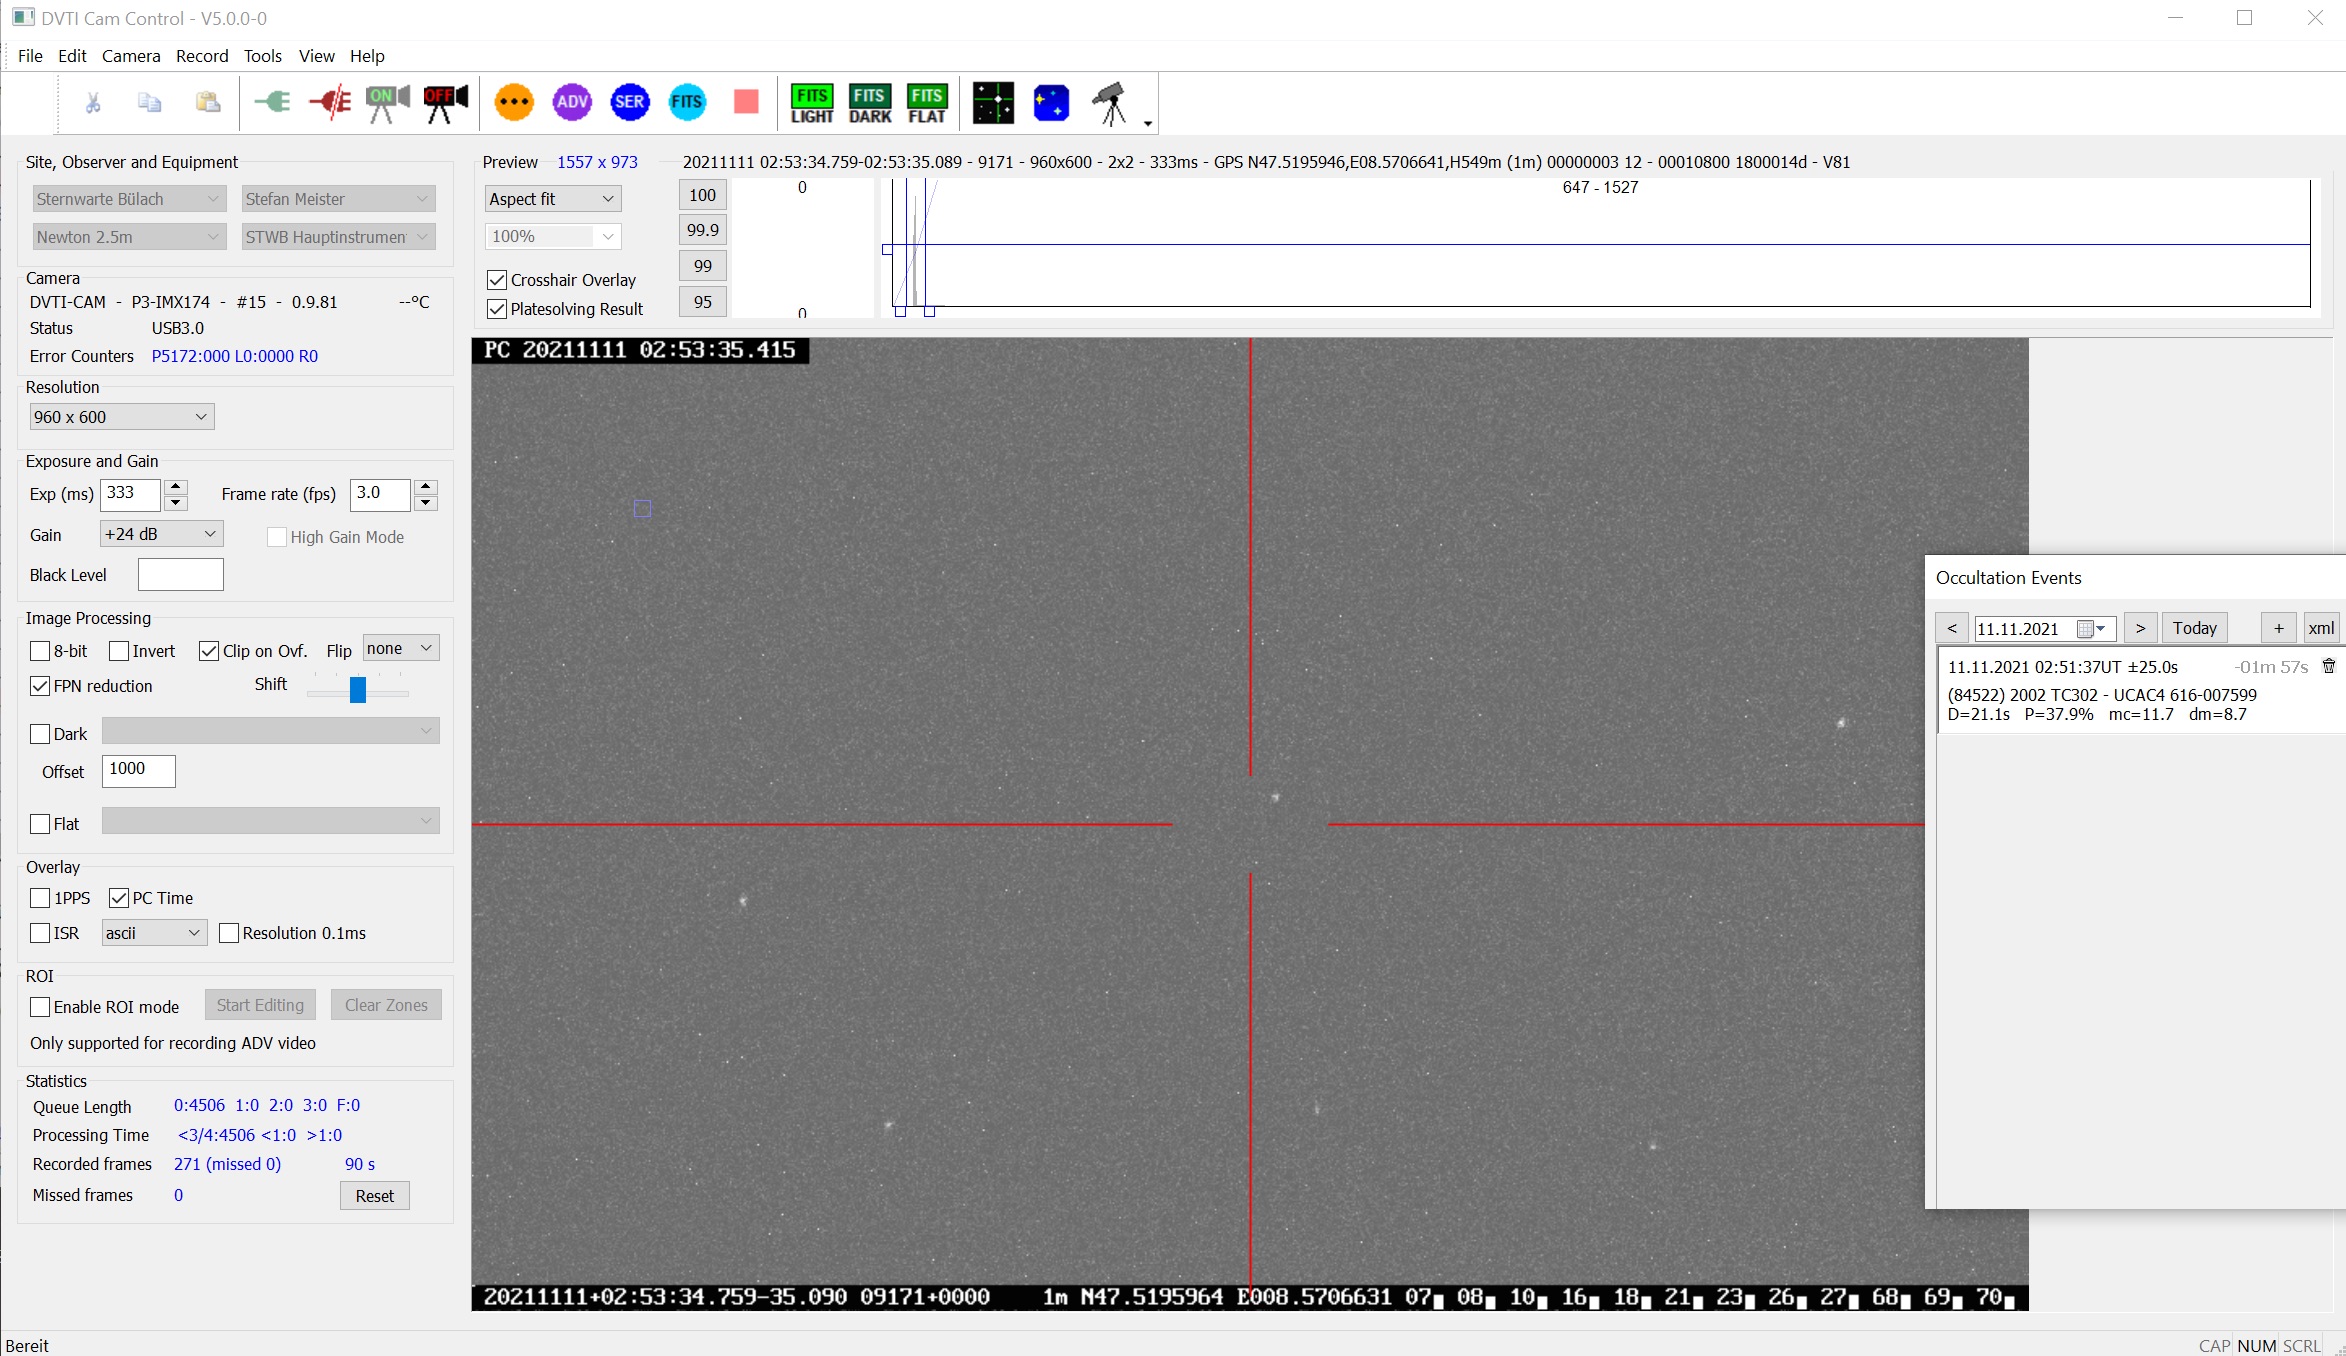Click trash icon to delete occultation event

click(x=2328, y=666)
